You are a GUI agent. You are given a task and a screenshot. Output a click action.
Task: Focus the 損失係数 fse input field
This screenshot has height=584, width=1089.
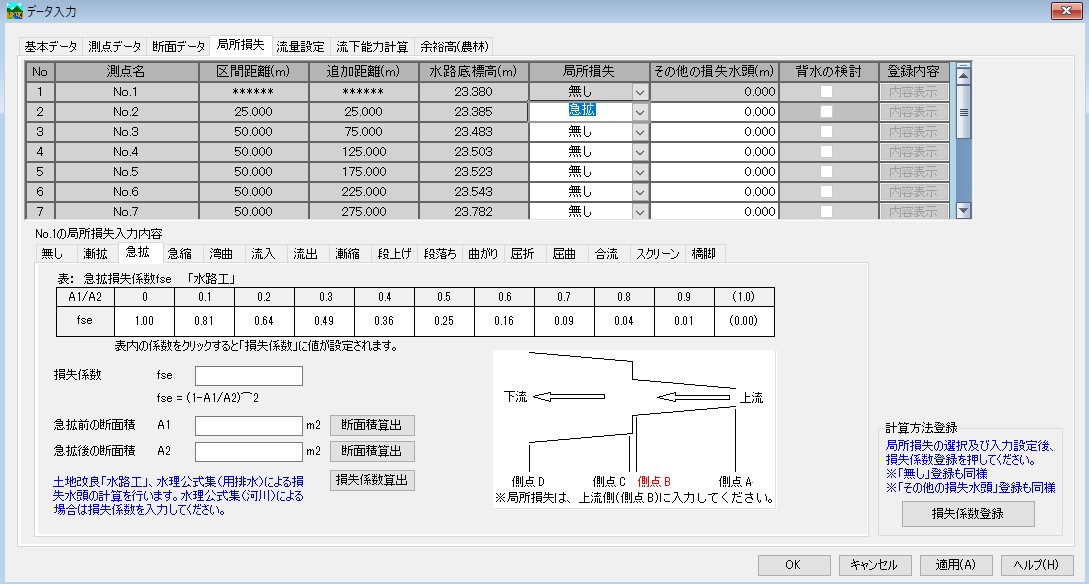click(x=249, y=376)
